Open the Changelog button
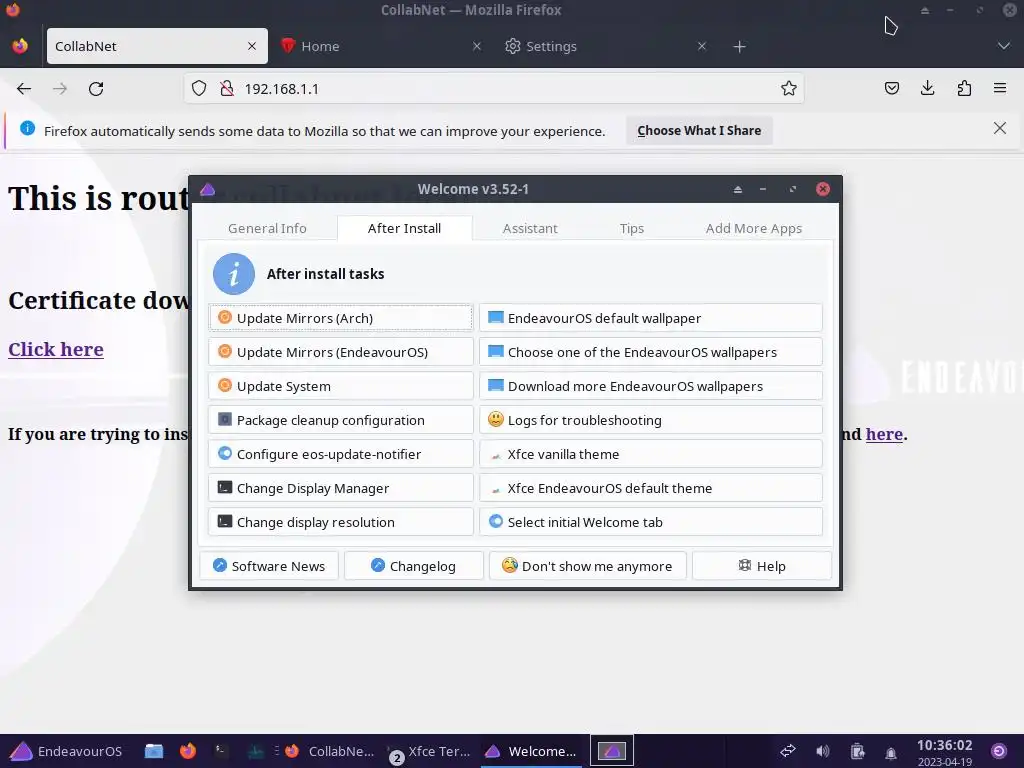Screen dimensions: 1024x768 point(413,566)
